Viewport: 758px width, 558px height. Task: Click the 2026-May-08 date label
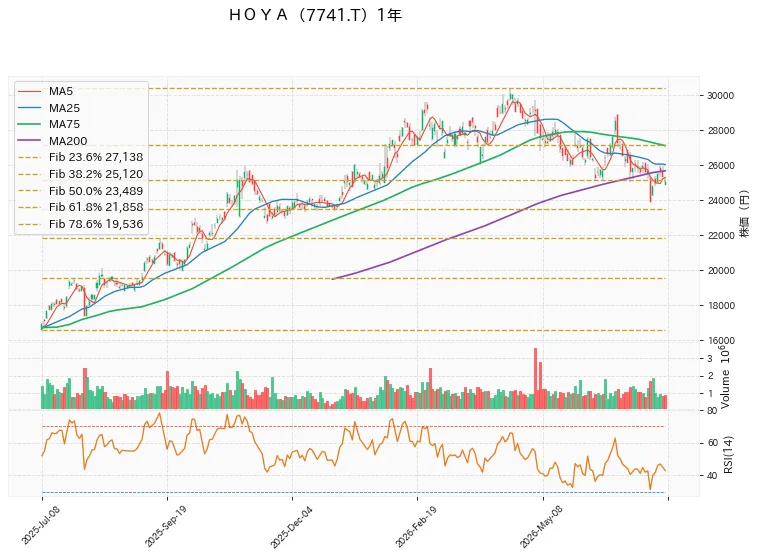(x=541, y=528)
